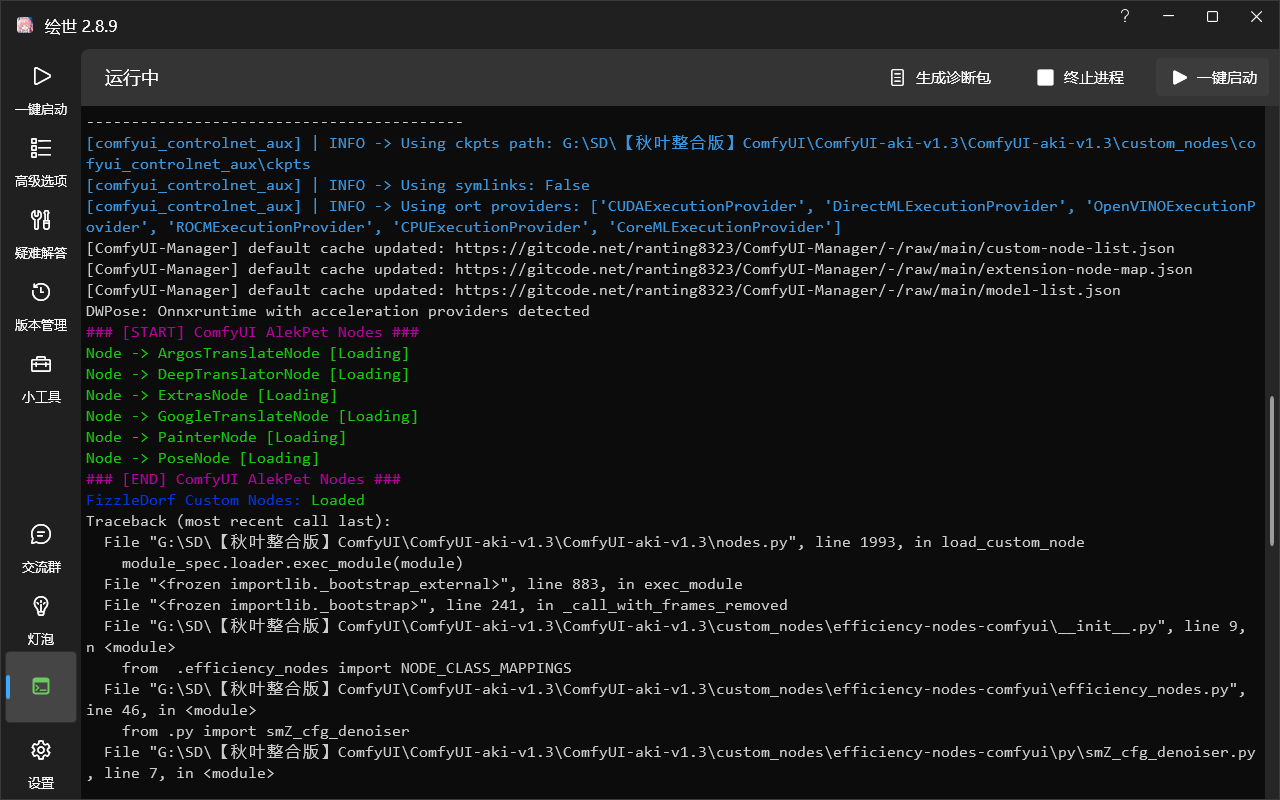Viewport: 1280px width, 800px height.
Task: Click the 运行中 status heading
Action: [132, 78]
